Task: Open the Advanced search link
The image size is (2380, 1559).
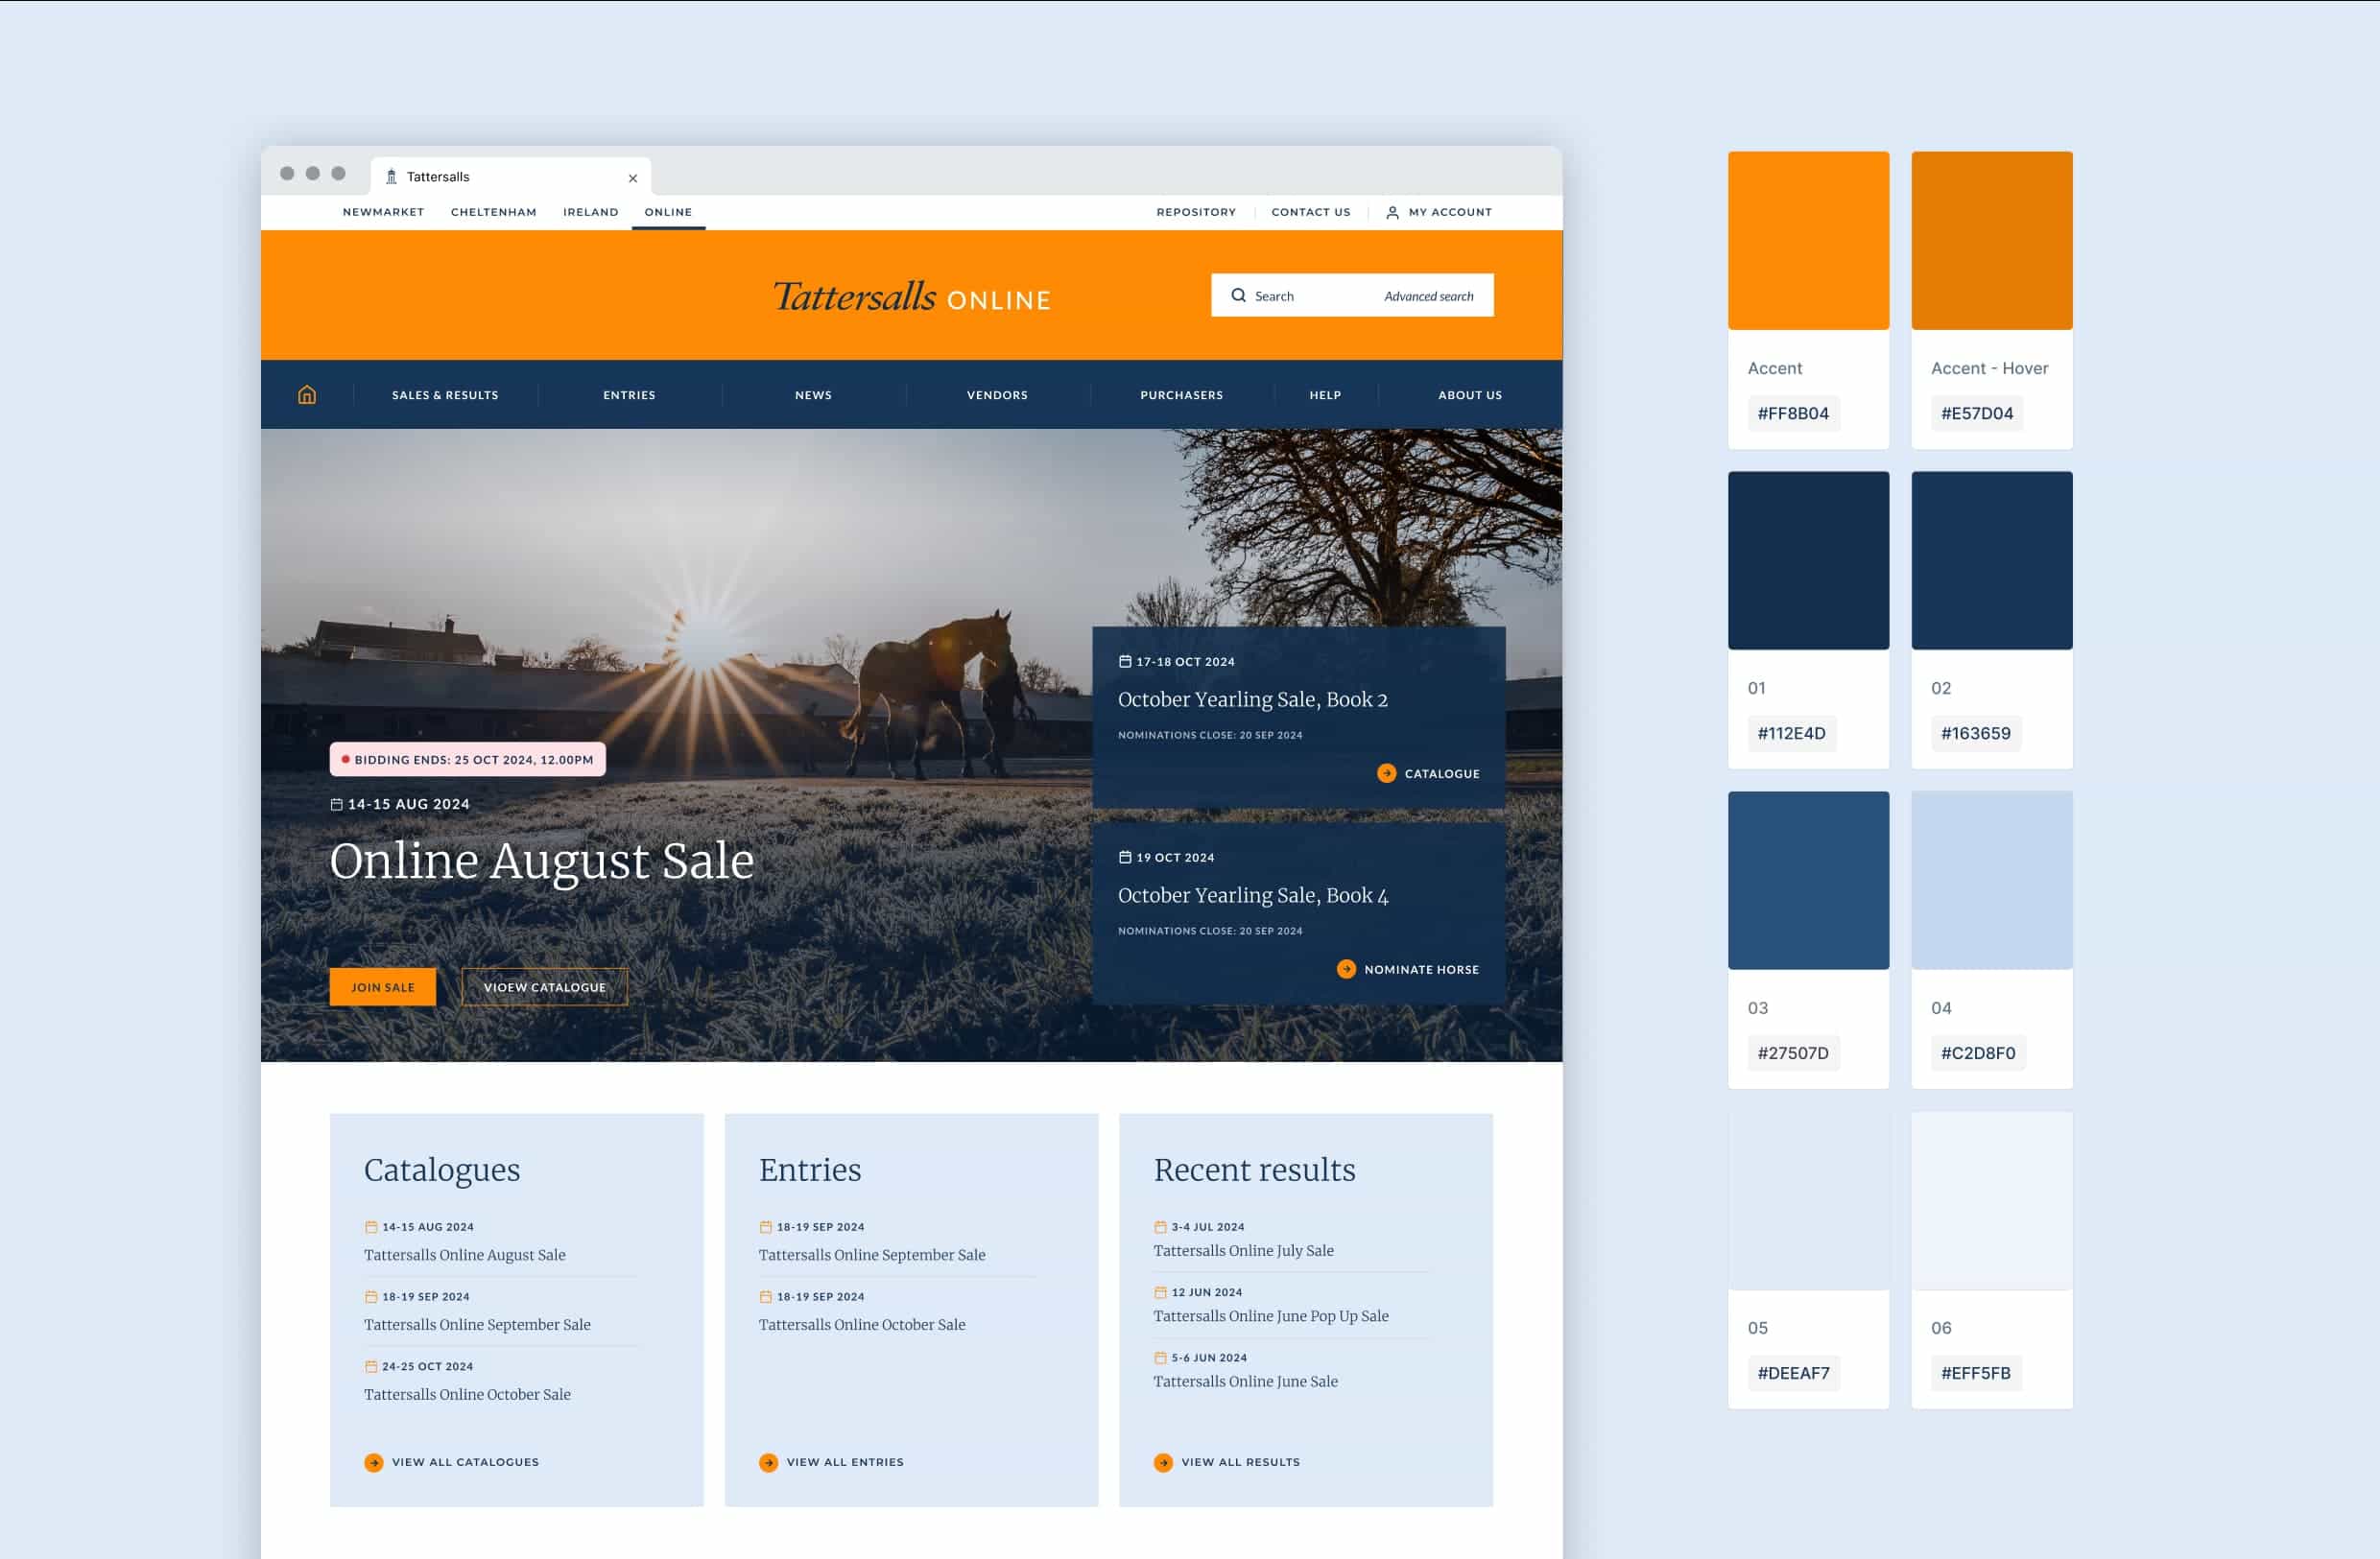Action: [x=1428, y=297]
